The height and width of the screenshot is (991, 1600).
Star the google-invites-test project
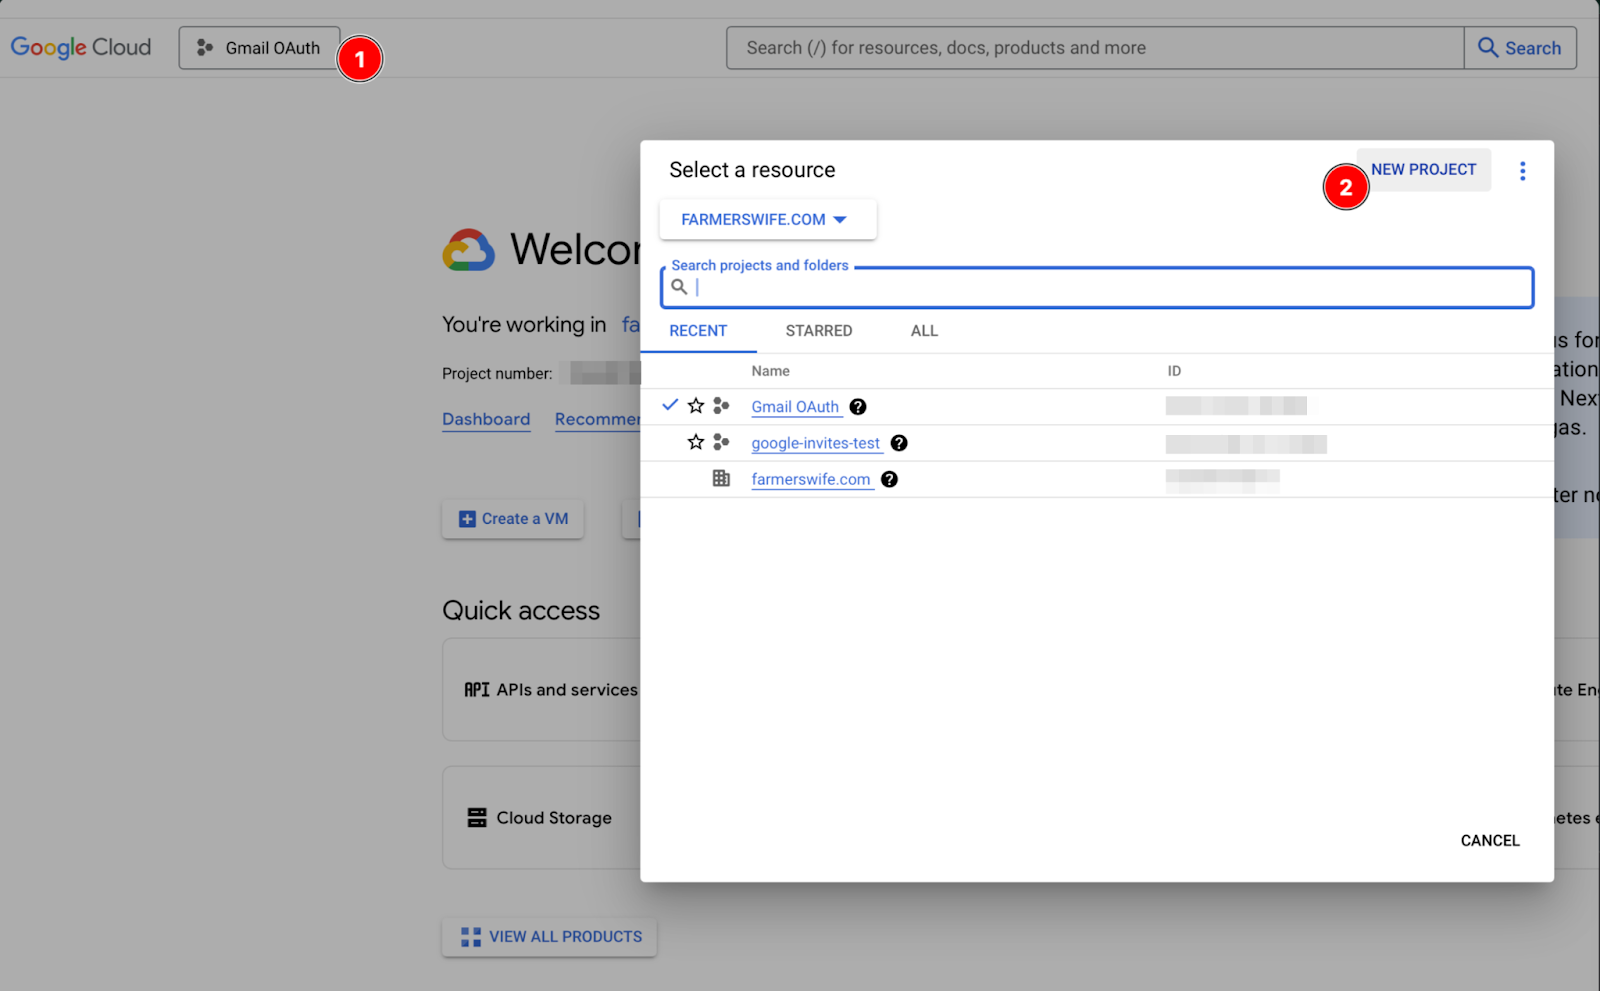696,442
